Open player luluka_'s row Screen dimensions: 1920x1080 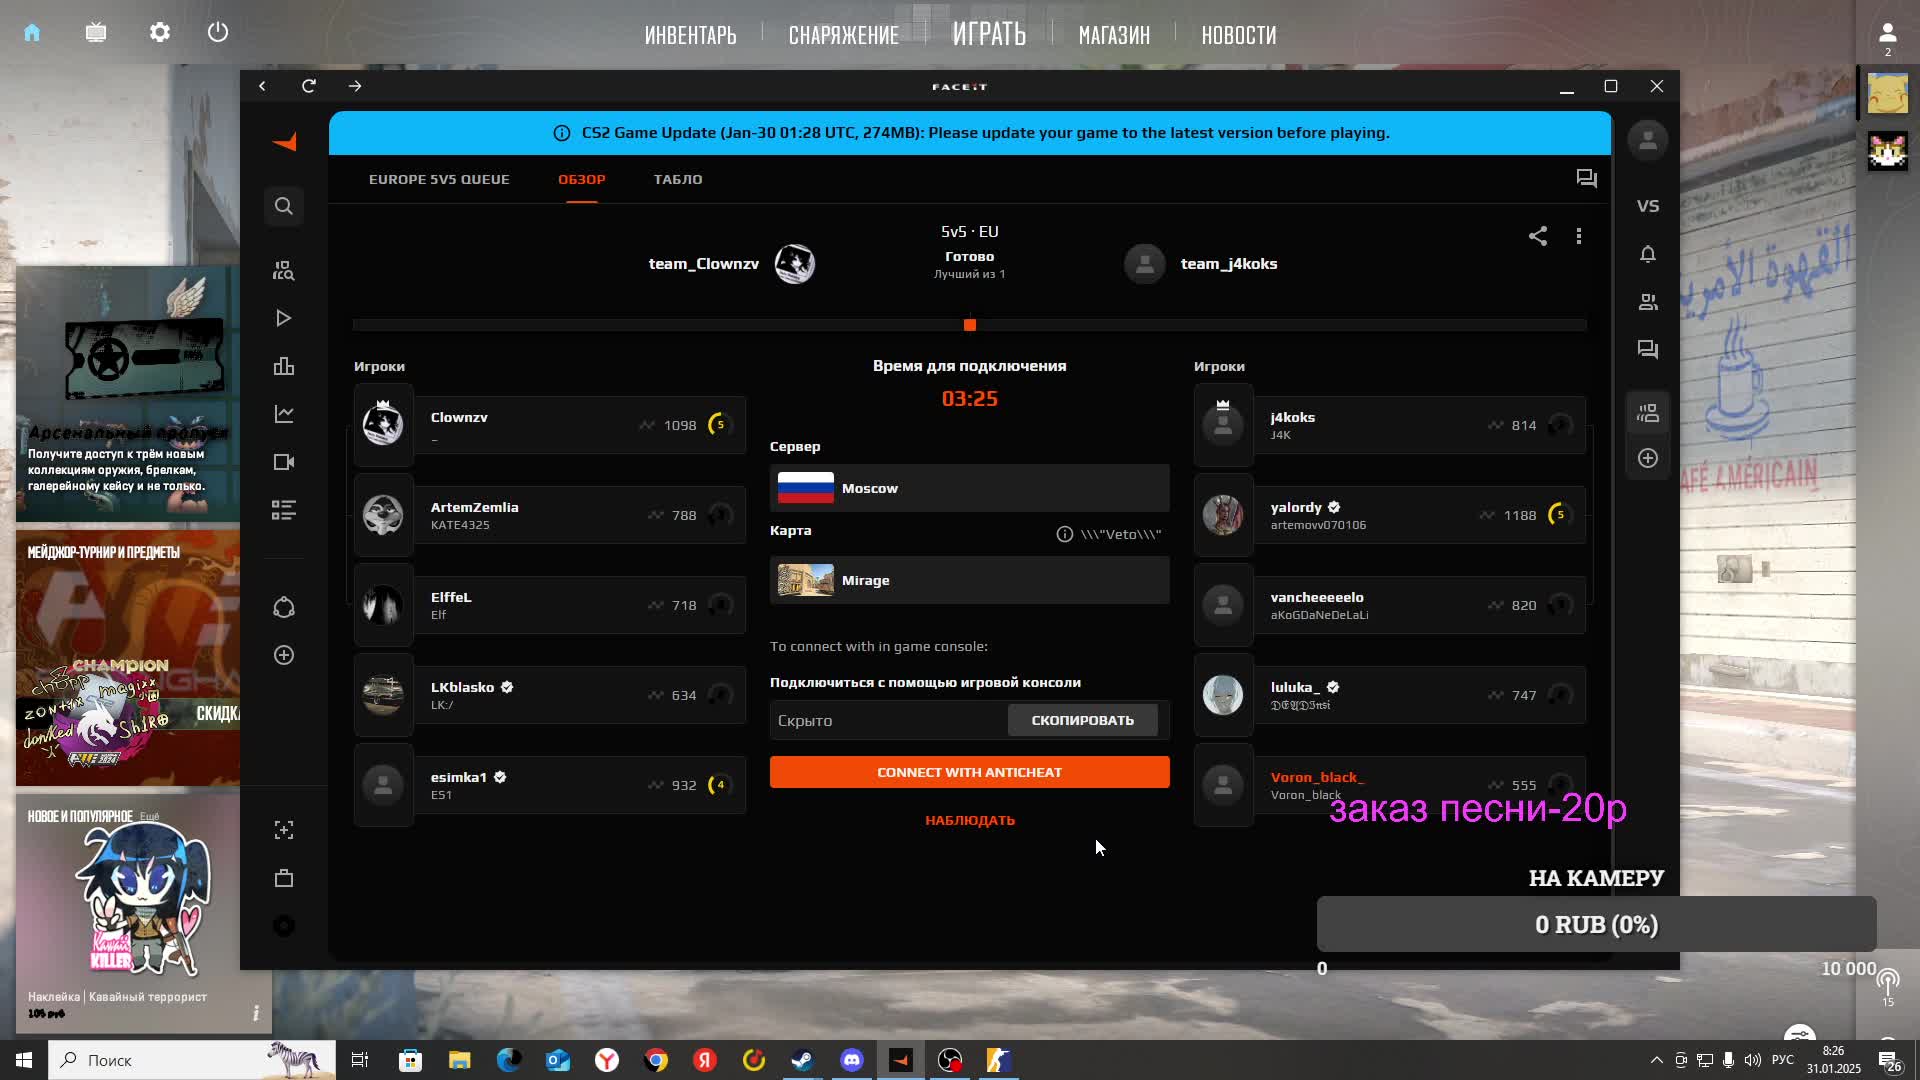coord(1390,695)
